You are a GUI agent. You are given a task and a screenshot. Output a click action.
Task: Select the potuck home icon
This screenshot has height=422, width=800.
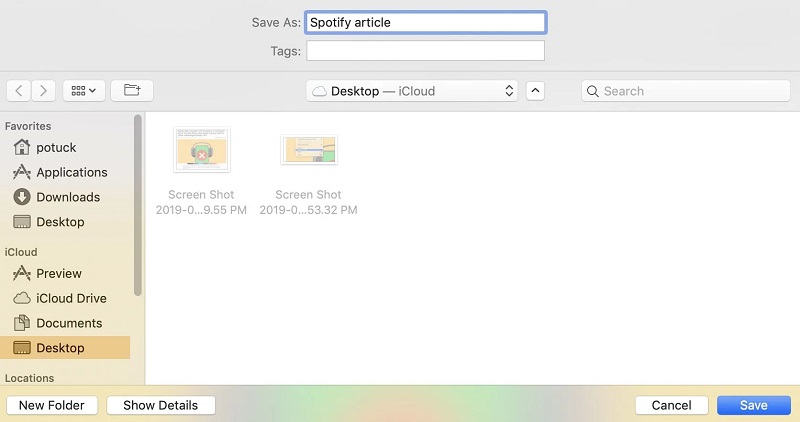pyautogui.click(x=21, y=147)
